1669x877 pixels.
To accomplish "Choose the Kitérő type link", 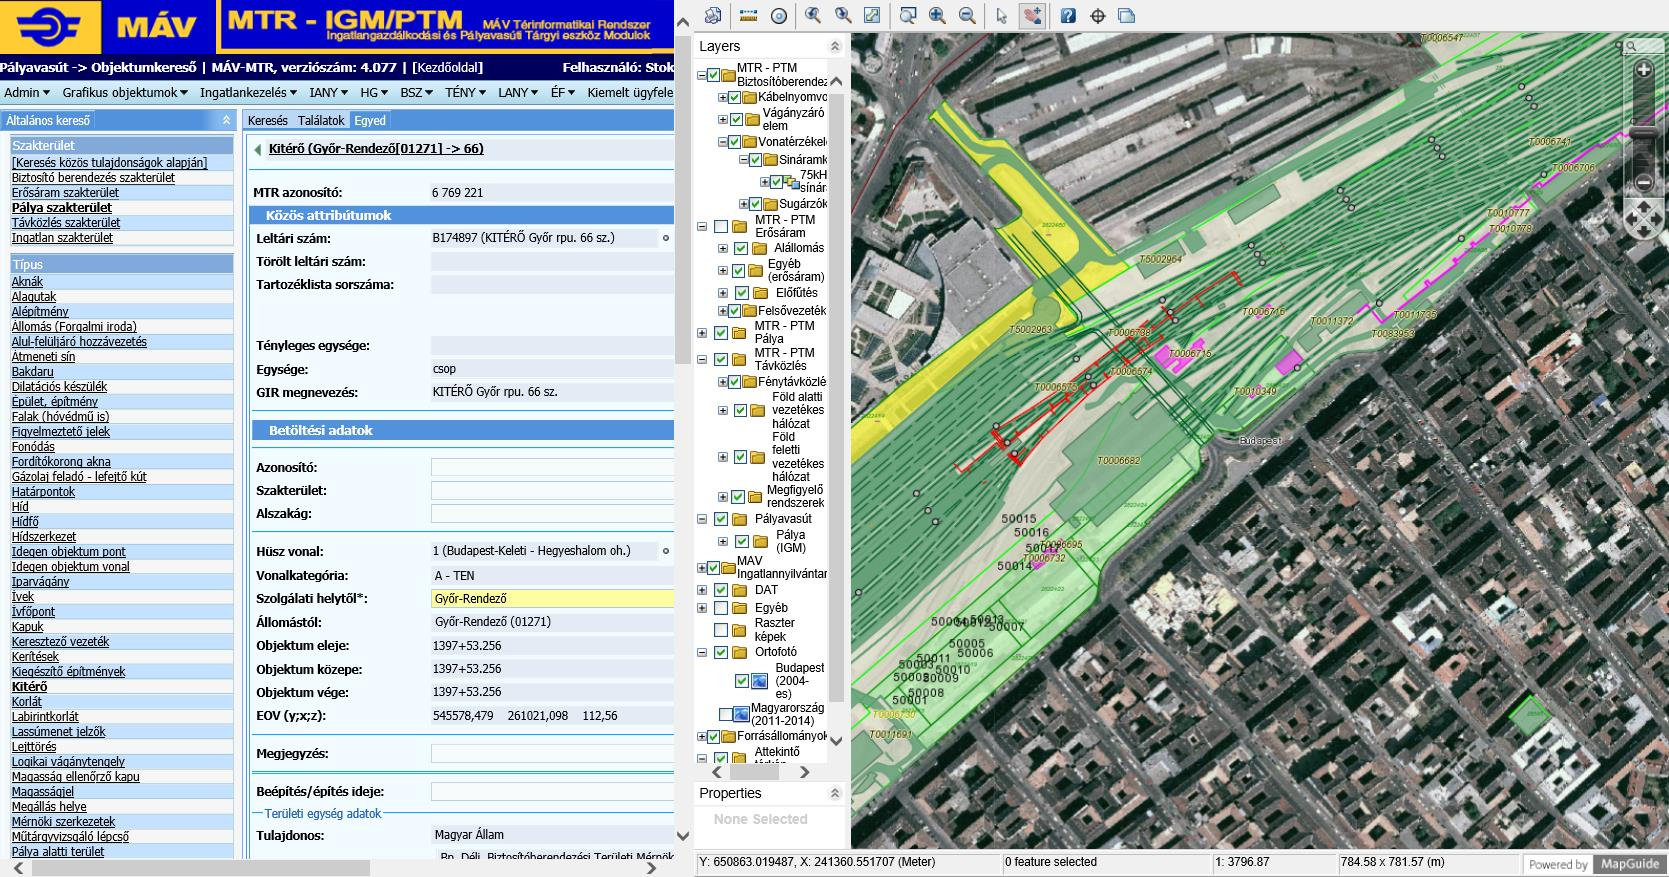I will click(x=29, y=687).
